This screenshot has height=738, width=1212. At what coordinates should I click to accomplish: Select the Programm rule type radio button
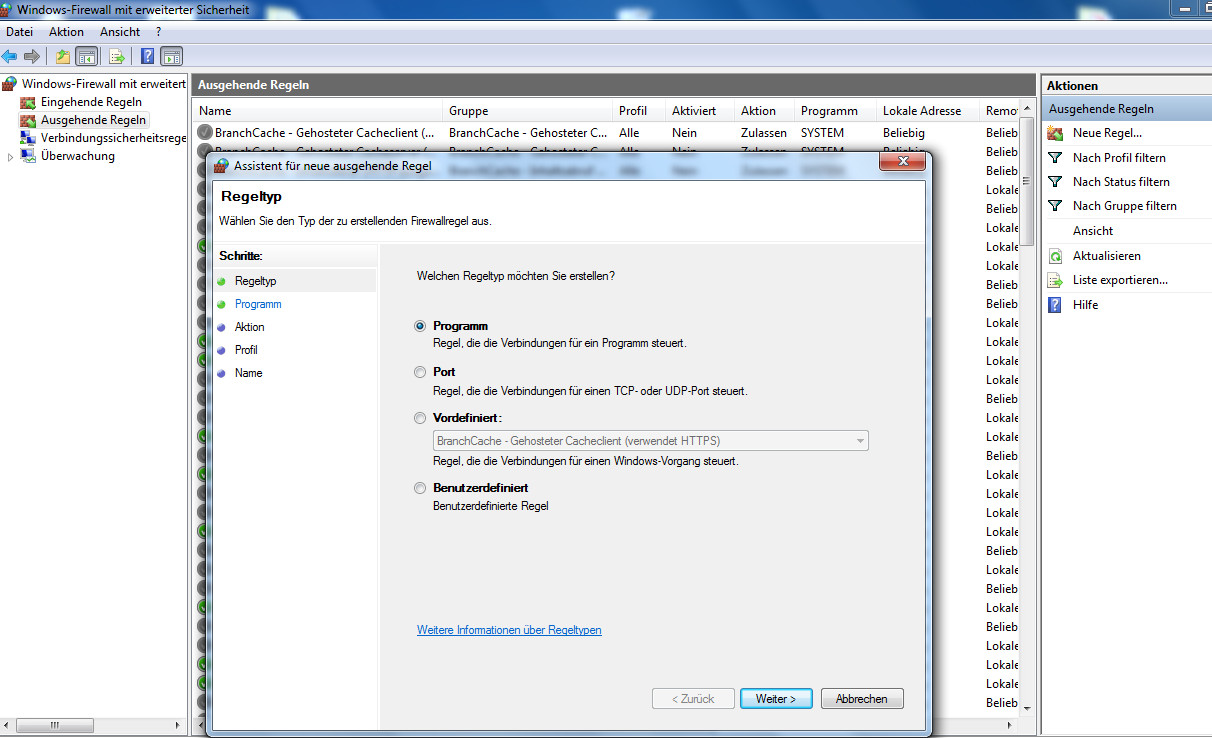point(420,326)
